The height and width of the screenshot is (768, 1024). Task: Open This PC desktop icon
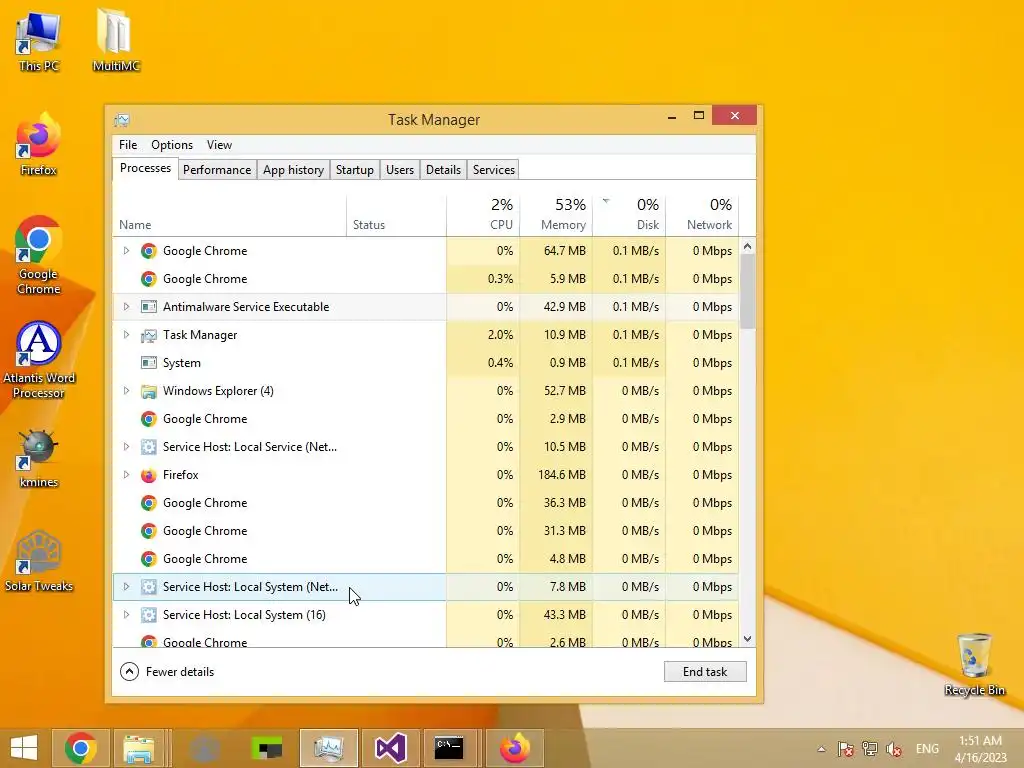pos(39,40)
